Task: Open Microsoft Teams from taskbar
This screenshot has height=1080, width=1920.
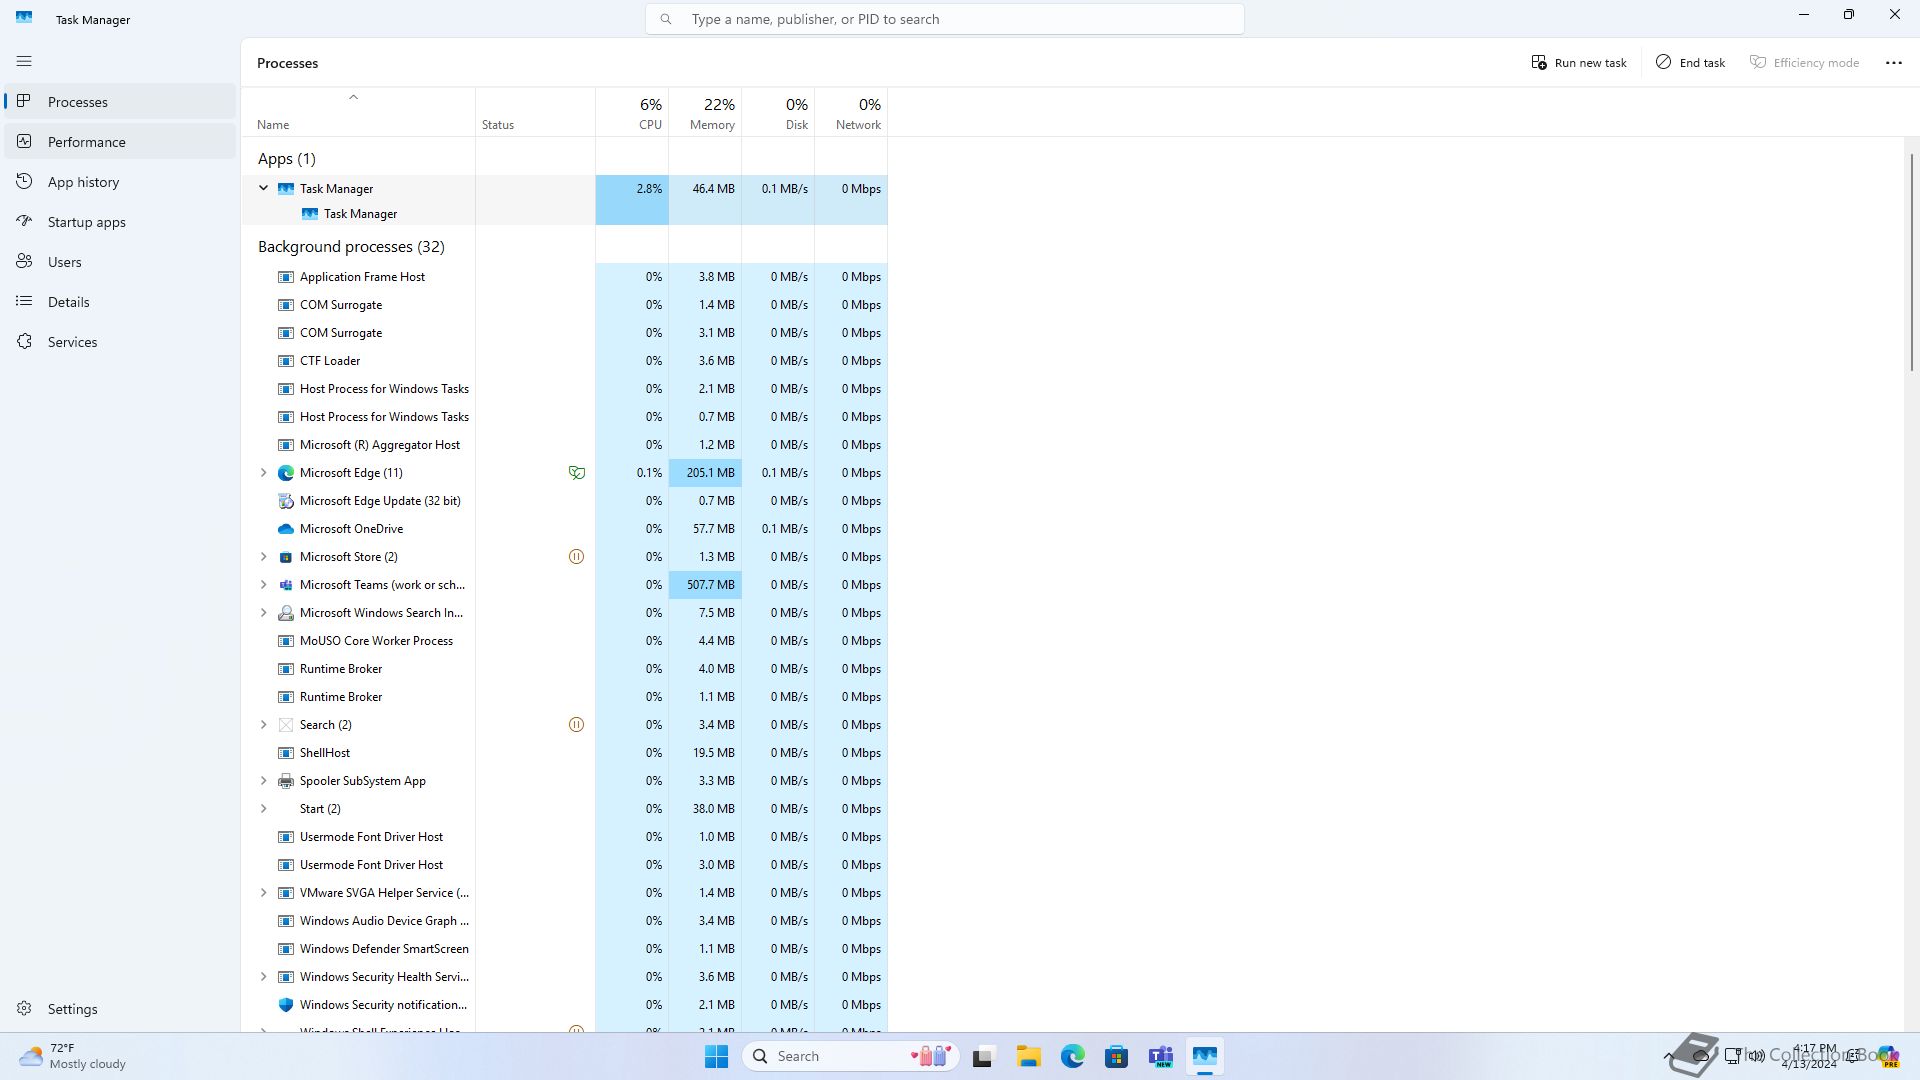Action: [x=1160, y=1056]
